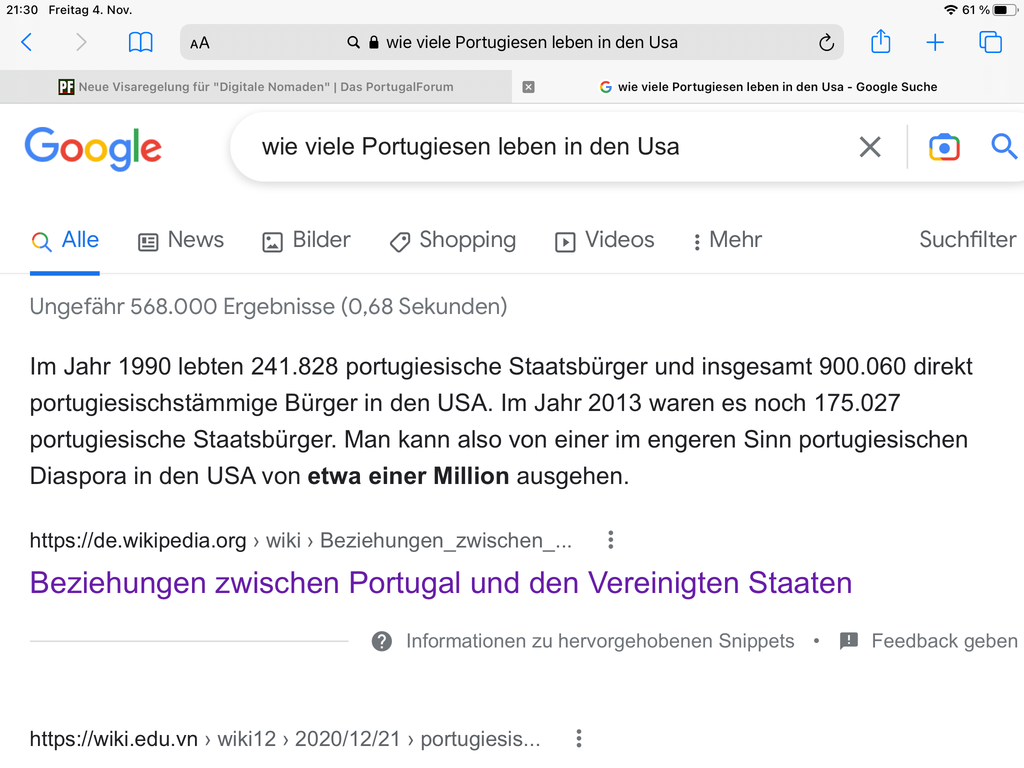
Task: Open the three-dot options for the Wikipedia result
Action: pos(611,540)
